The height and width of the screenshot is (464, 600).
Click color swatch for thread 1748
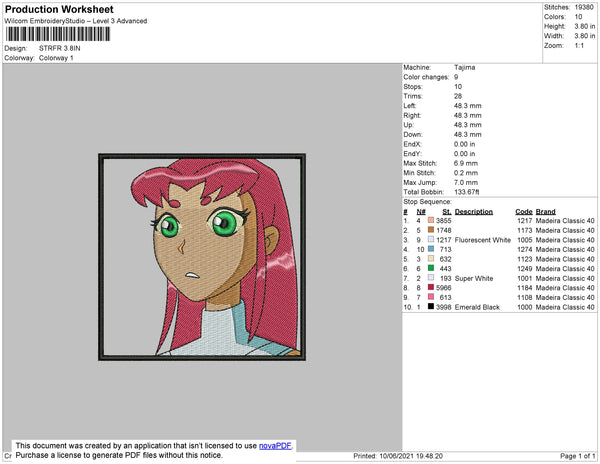click(x=431, y=230)
